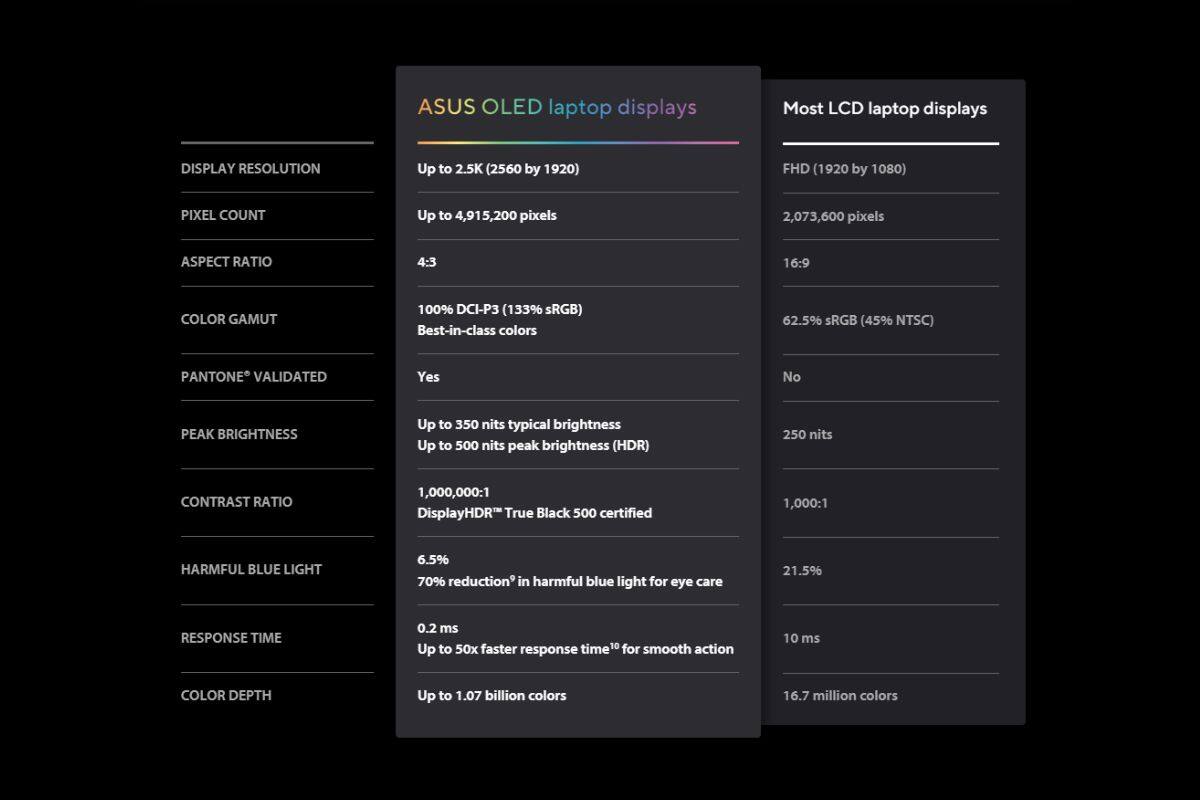Viewport: 1200px width, 800px height.
Task: Open footnote 10 in faster response time text
Action: 614,645
